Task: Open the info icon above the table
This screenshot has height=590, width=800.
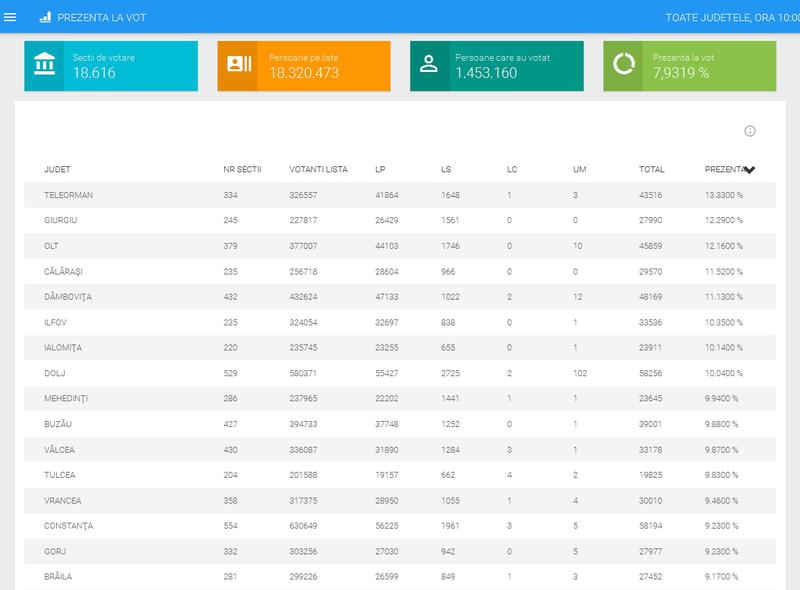Action: tap(750, 131)
